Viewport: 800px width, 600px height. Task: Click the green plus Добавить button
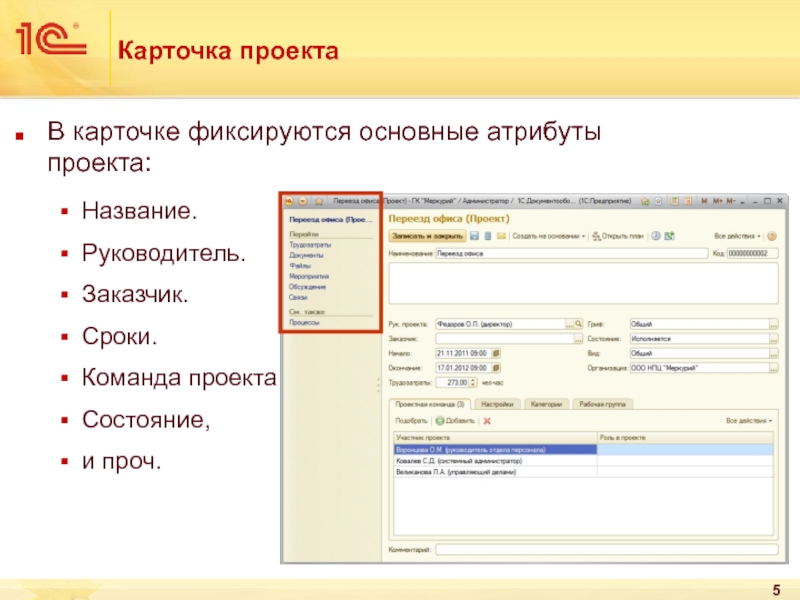point(456,421)
